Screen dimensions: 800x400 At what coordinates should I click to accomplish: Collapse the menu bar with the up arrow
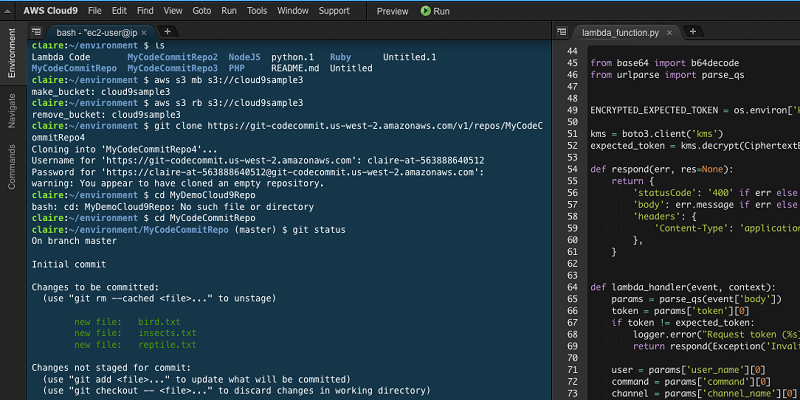[9, 11]
